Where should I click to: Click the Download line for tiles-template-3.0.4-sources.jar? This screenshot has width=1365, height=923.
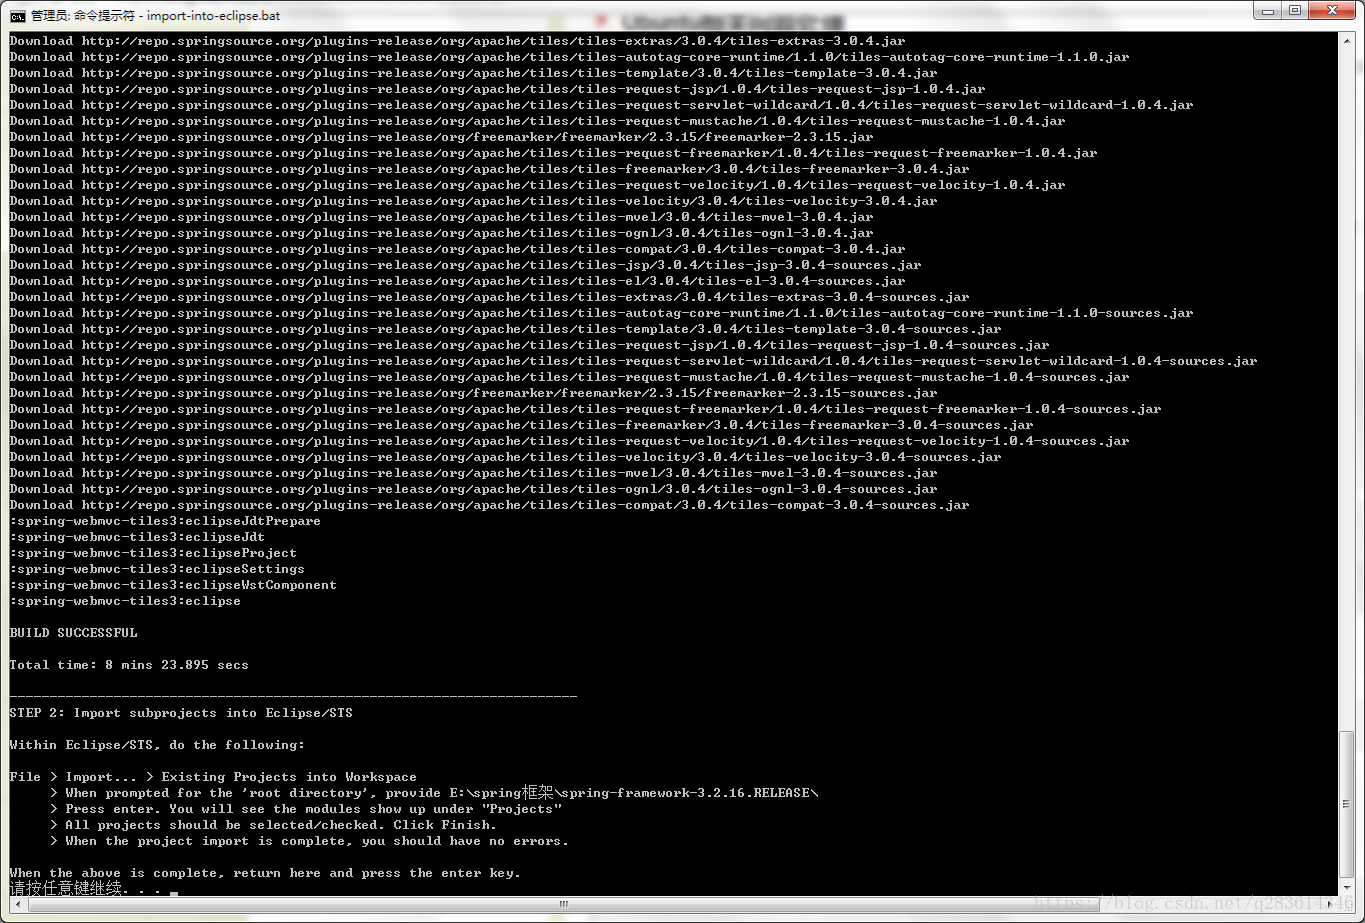click(506, 329)
